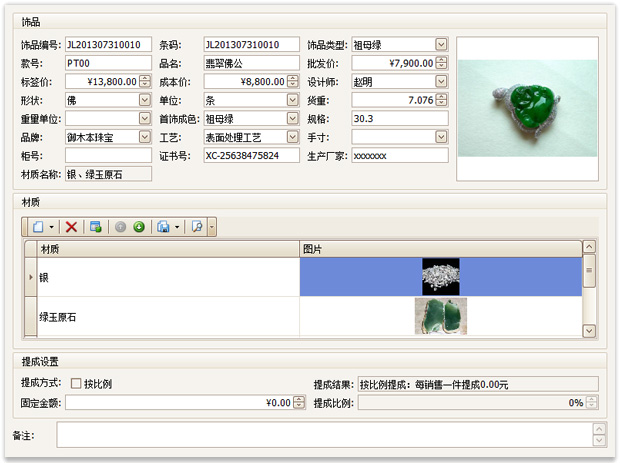This screenshot has height=463, width=620.
Task: Click the new material page icon
Action: (38, 227)
